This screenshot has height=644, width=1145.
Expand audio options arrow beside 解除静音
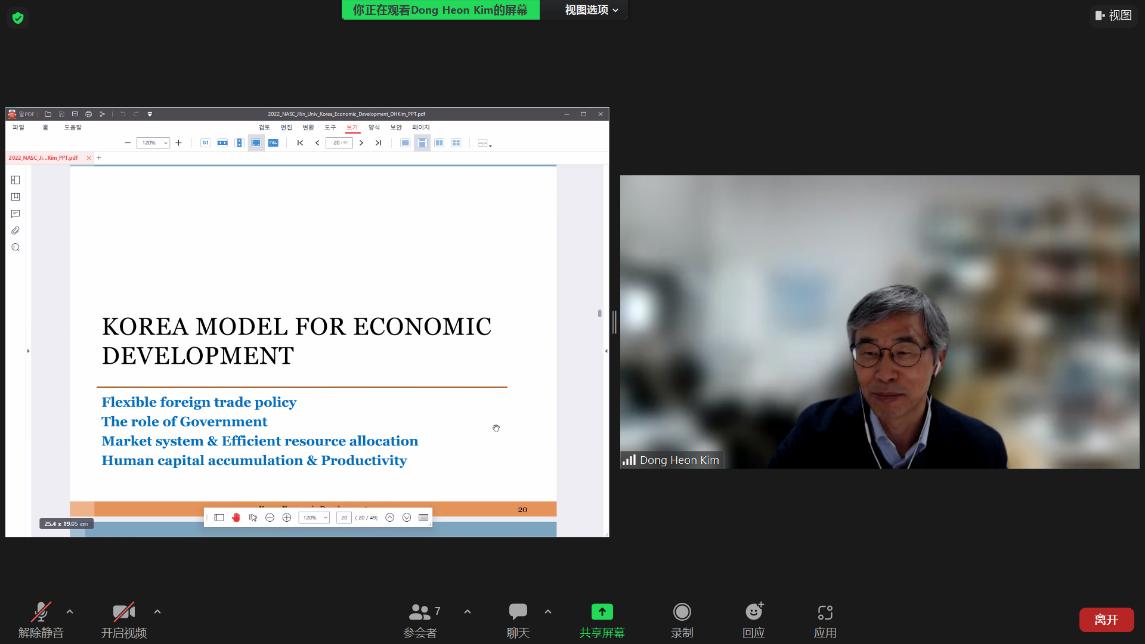tap(70, 612)
